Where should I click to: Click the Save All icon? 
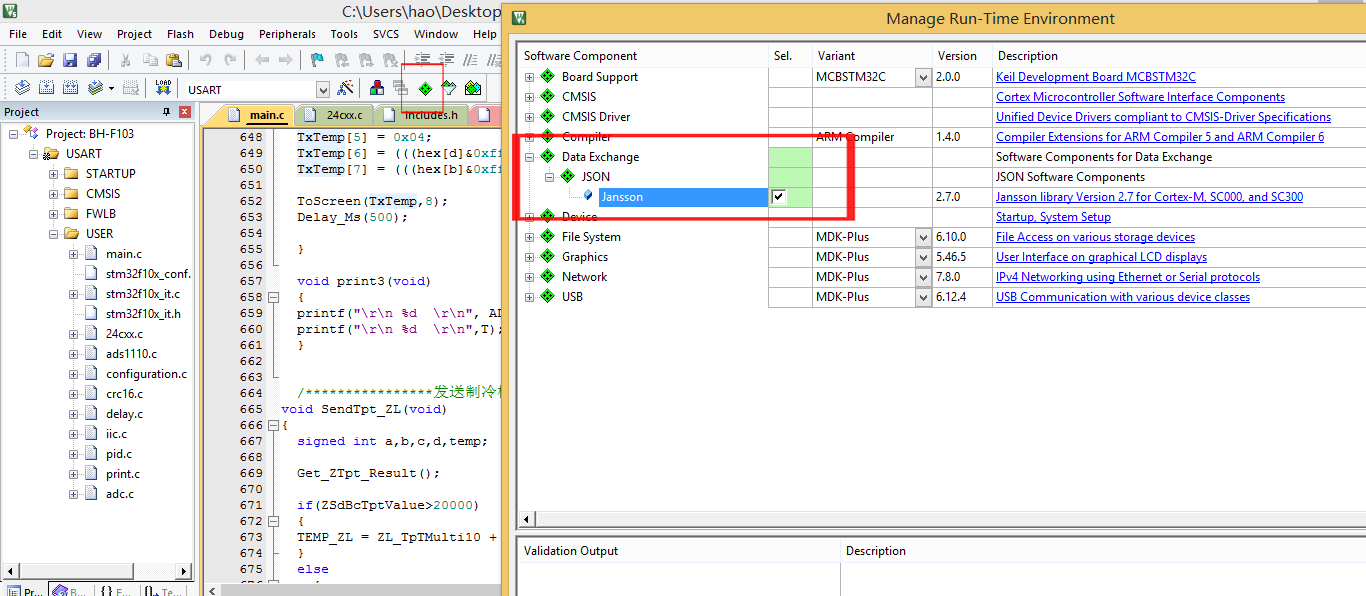(x=93, y=60)
